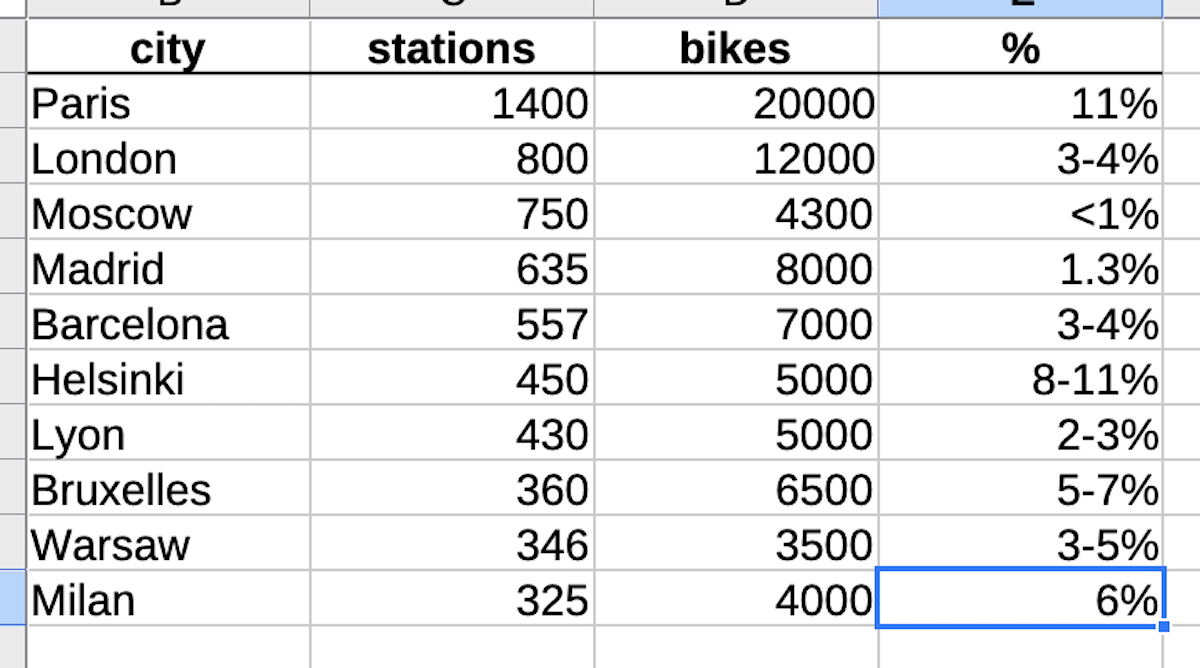Select the Paris city cell
This screenshot has width=1200, height=668.
click(x=168, y=101)
